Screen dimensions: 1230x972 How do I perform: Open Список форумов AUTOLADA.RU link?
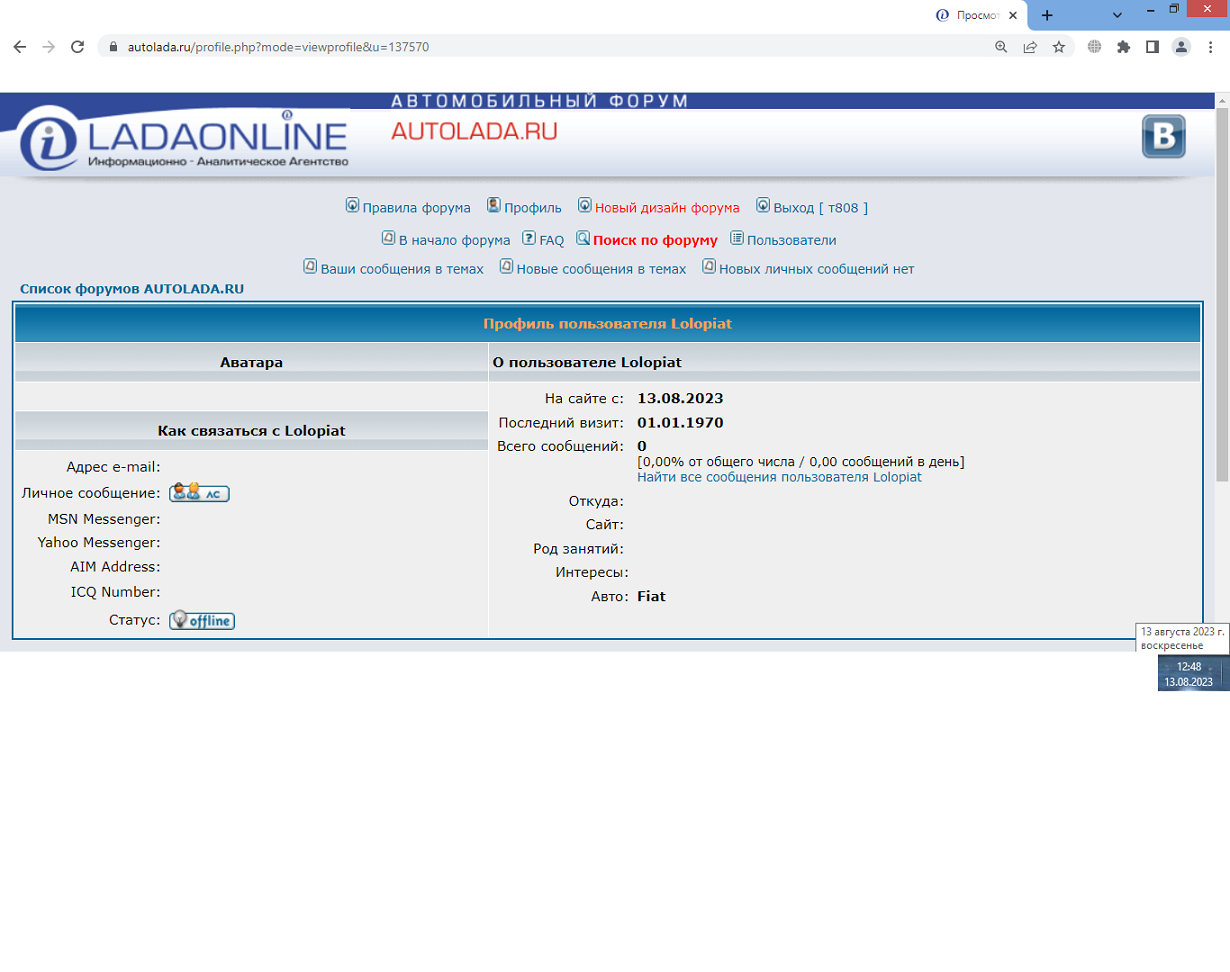click(132, 289)
